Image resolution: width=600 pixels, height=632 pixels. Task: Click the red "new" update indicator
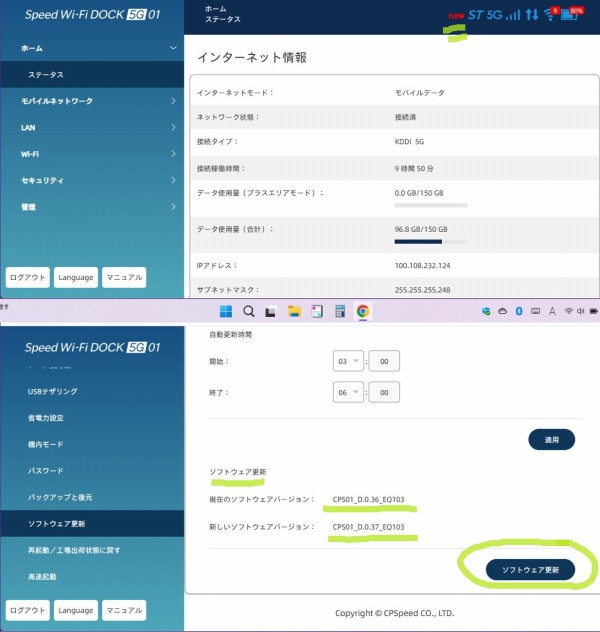pyautogui.click(x=456, y=16)
